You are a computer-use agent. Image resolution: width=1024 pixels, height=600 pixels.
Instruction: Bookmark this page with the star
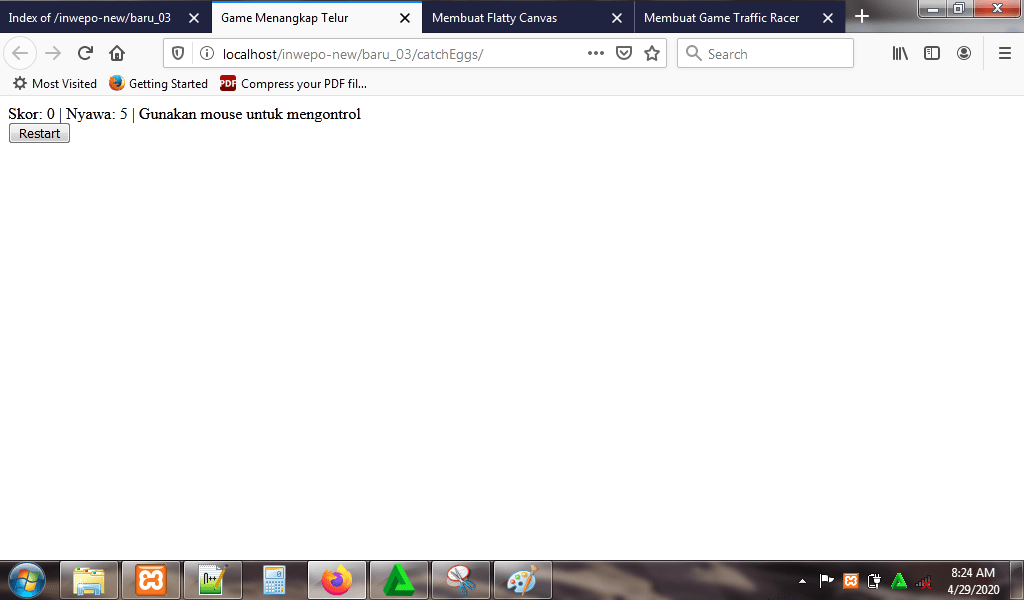click(652, 54)
